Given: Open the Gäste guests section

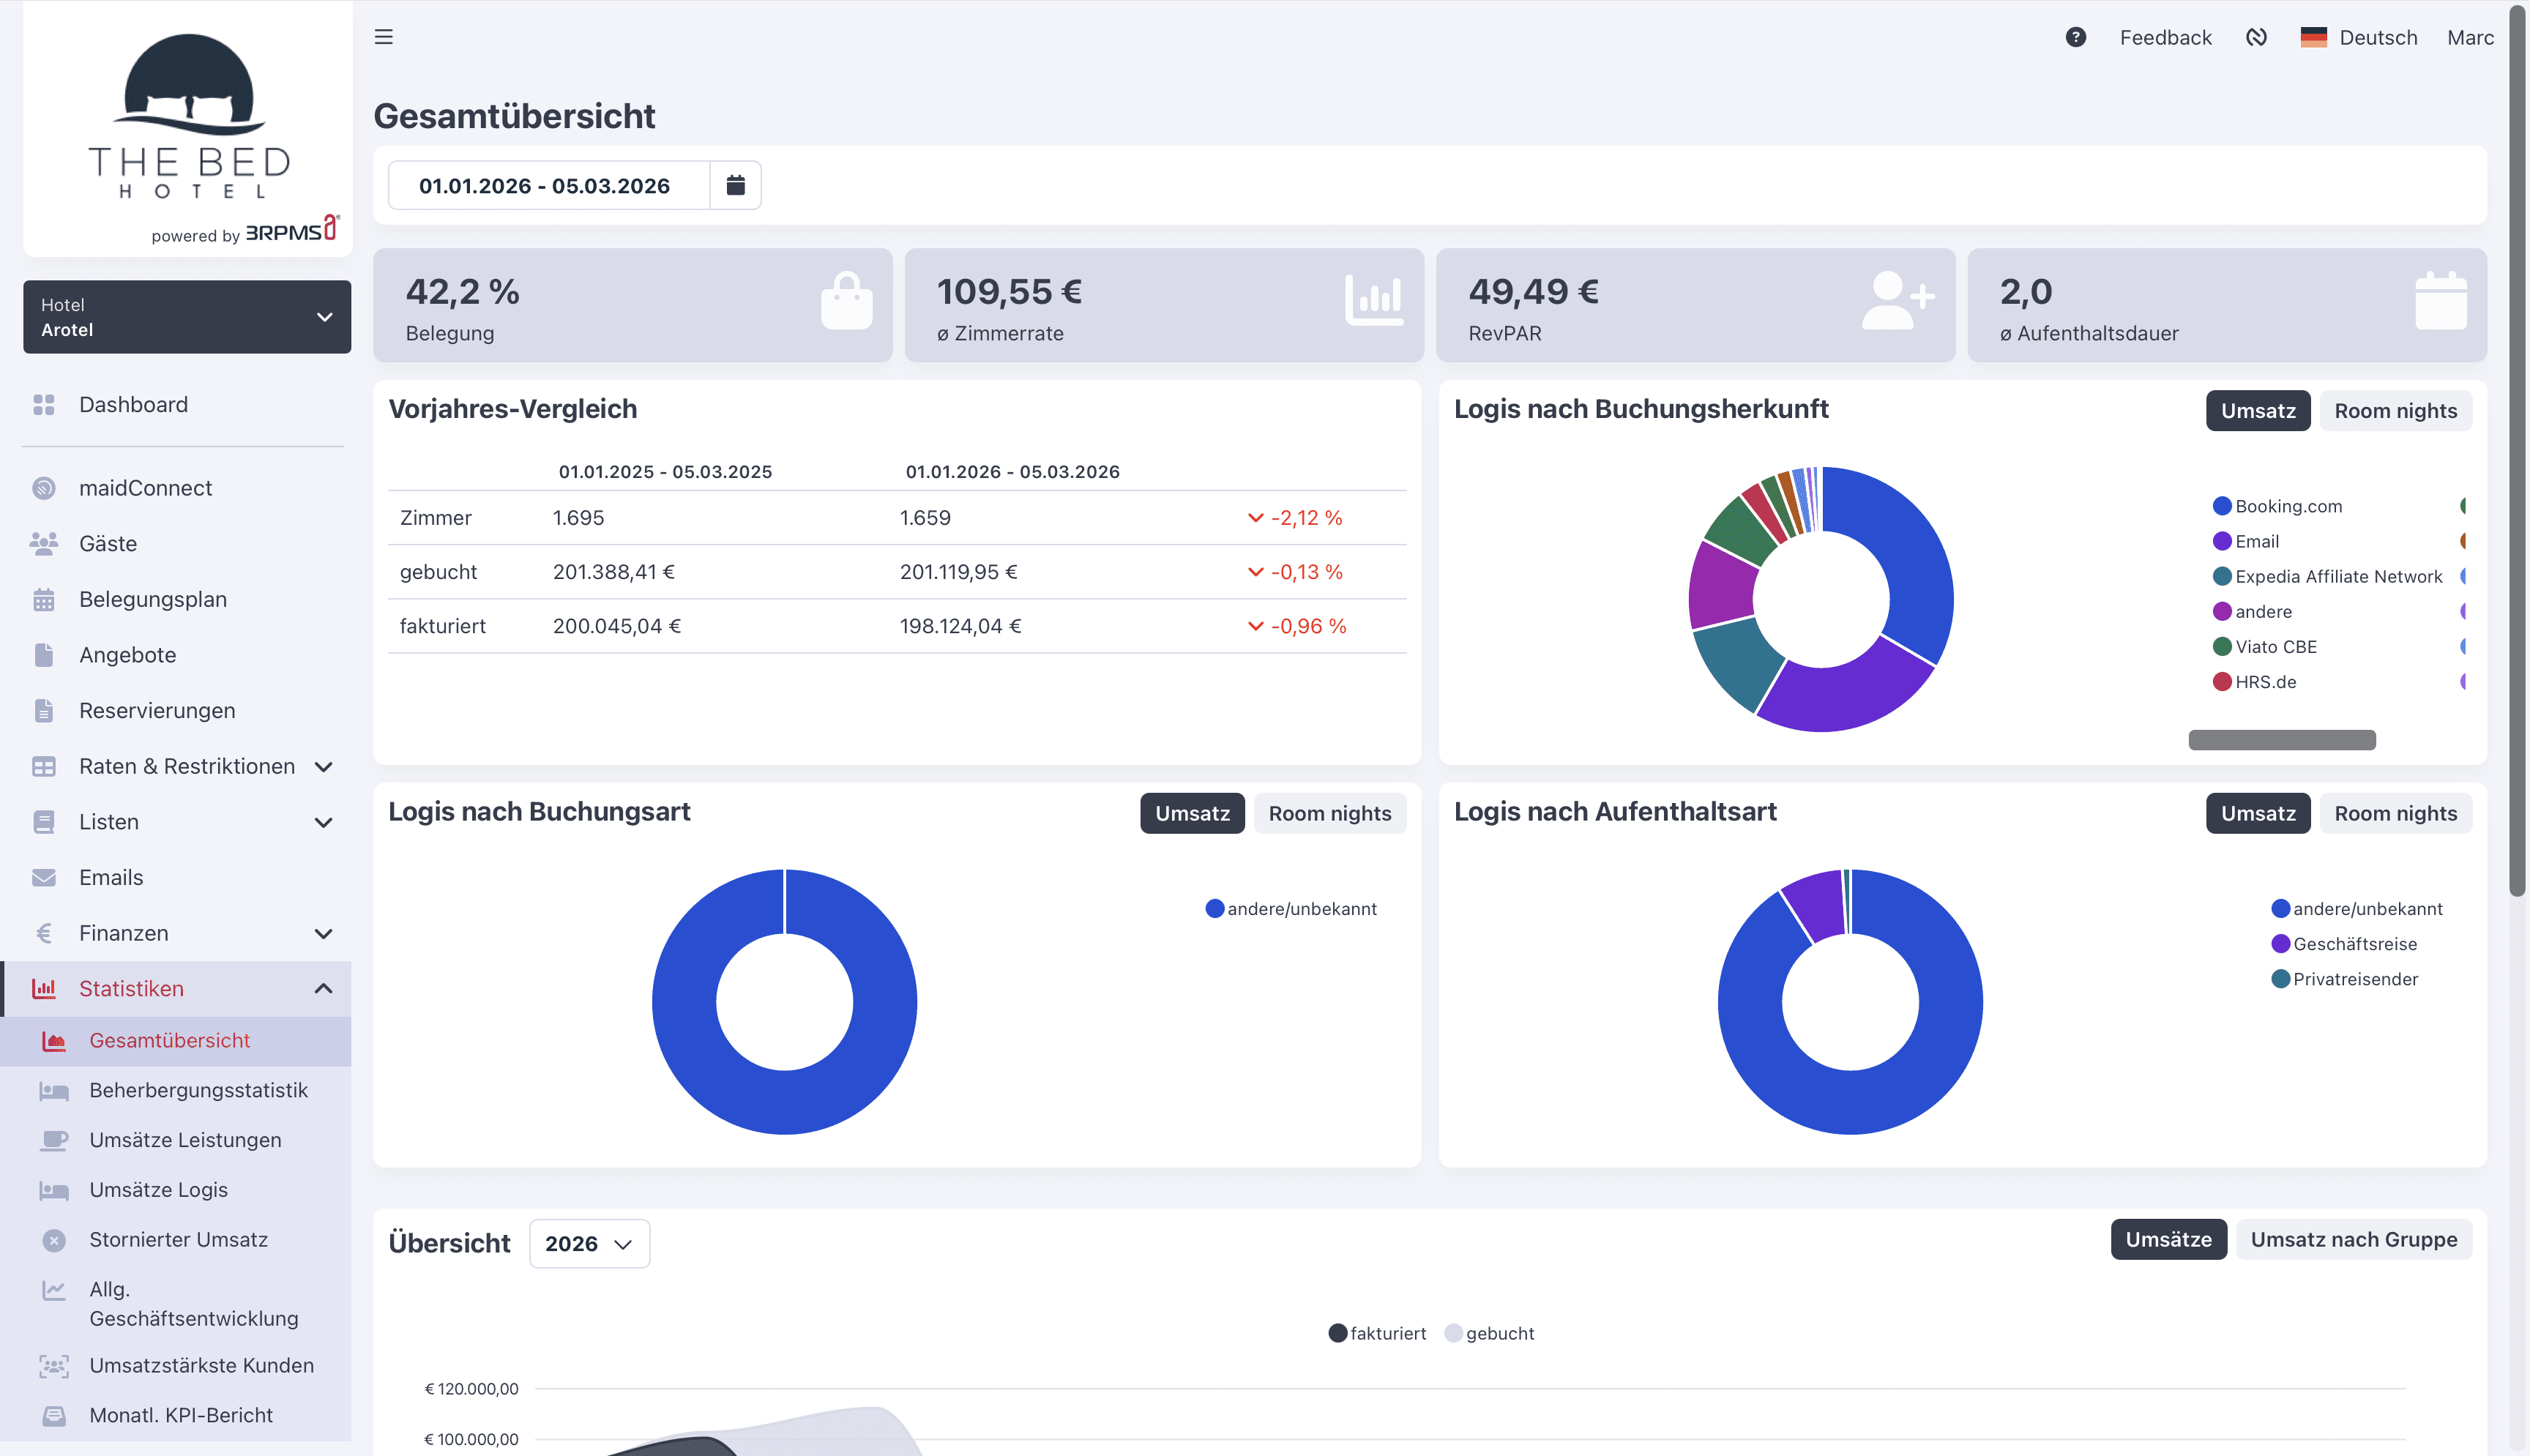Looking at the screenshot, I should tap(108, 543).
